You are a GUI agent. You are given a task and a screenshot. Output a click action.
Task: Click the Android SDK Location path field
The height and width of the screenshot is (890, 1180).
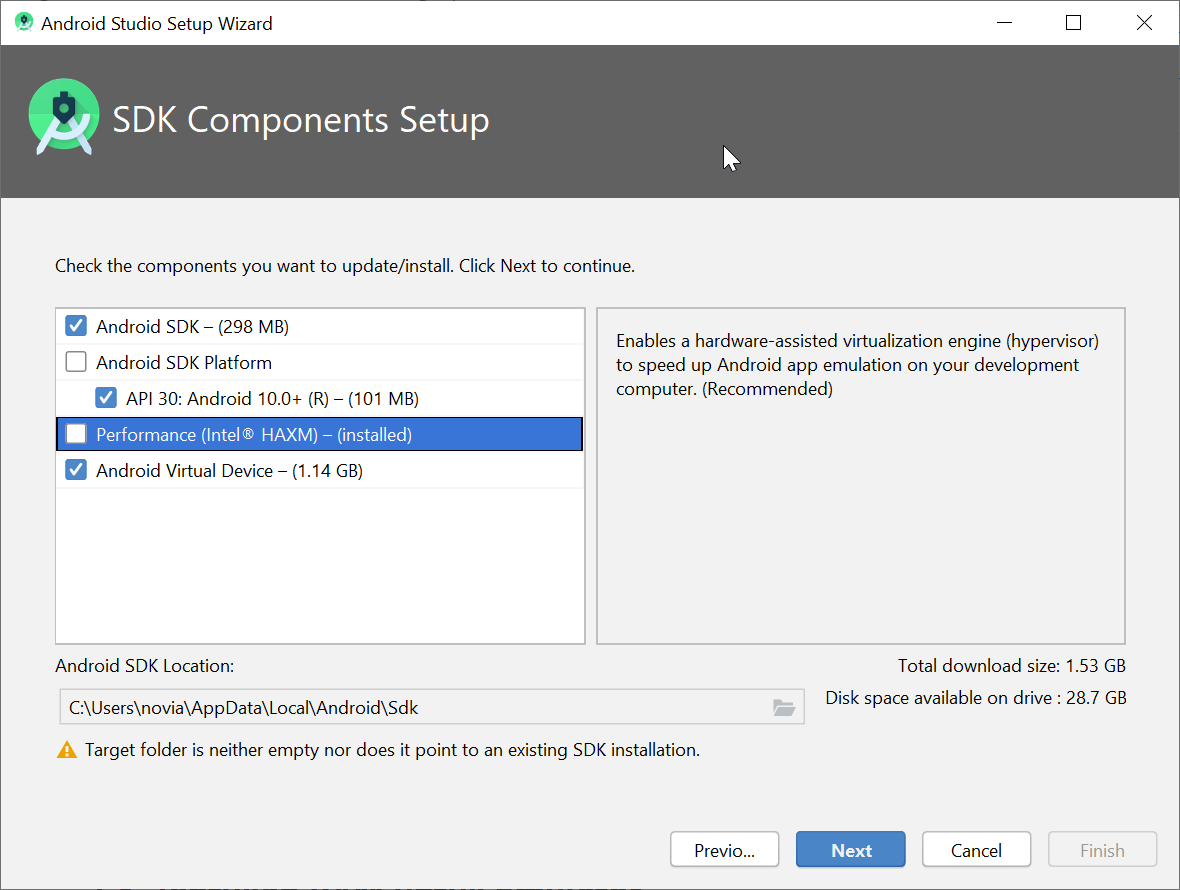coord(400,707)
